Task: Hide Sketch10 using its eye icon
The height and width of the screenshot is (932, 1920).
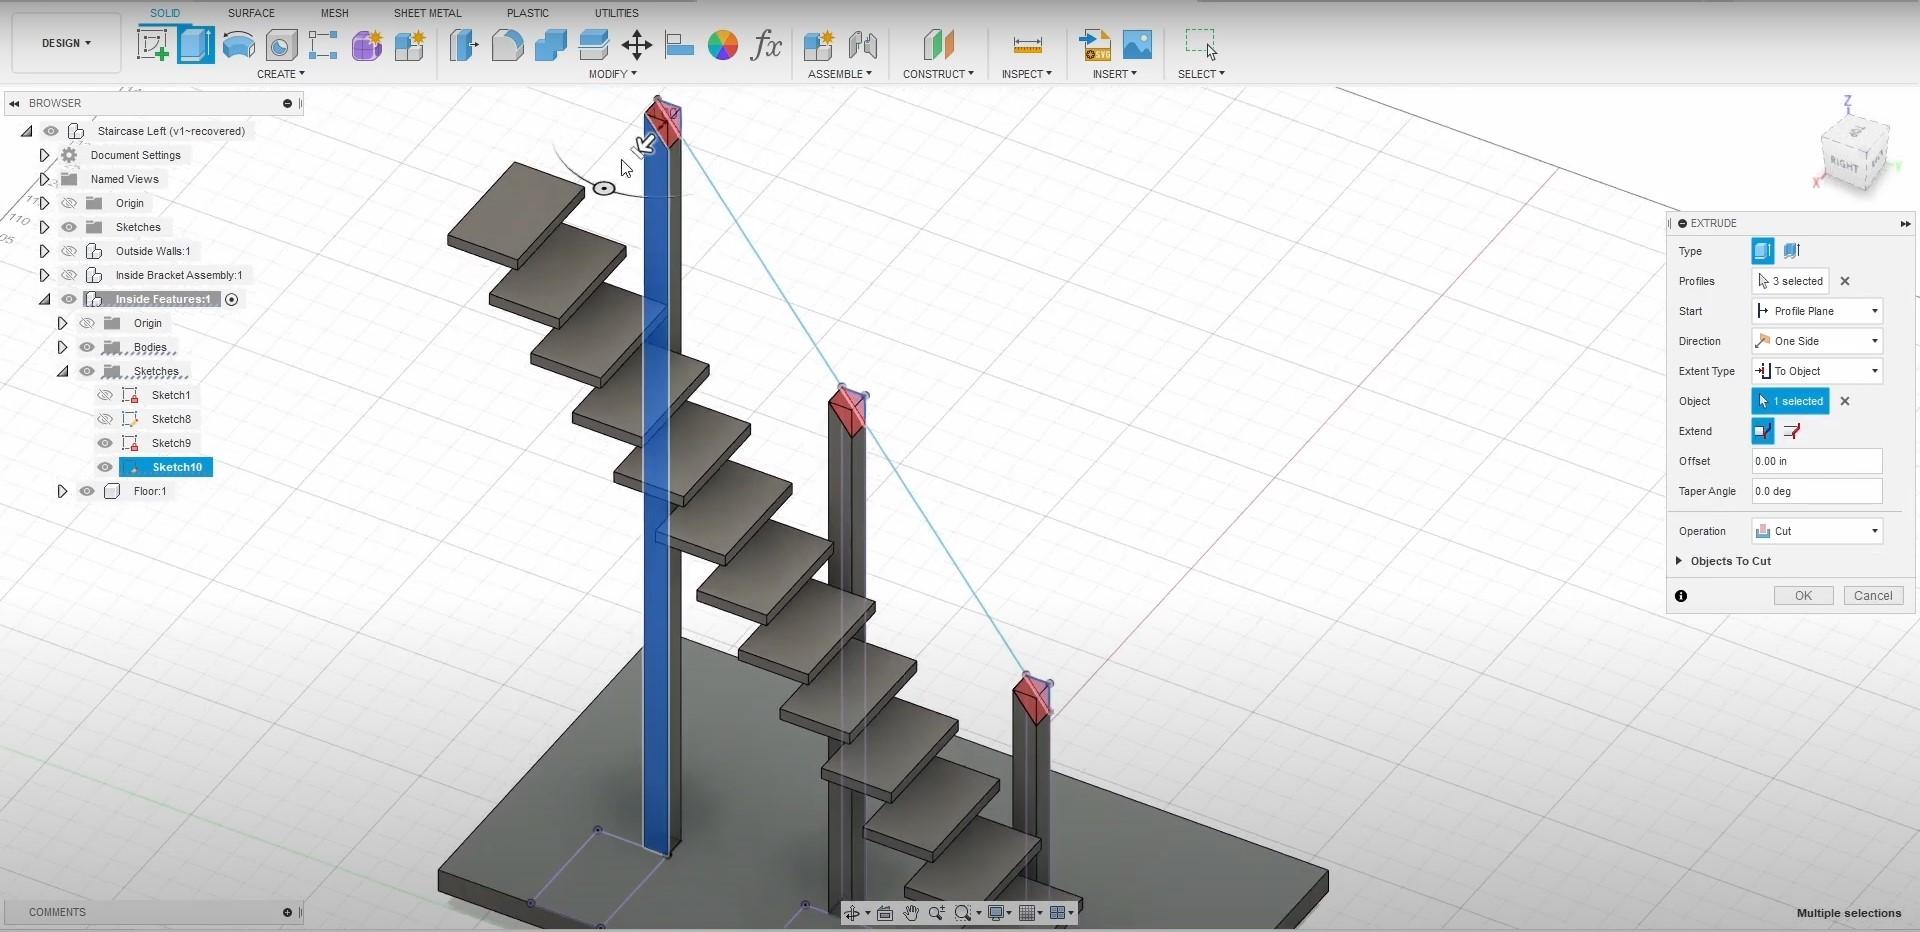Action: [105, 467]
